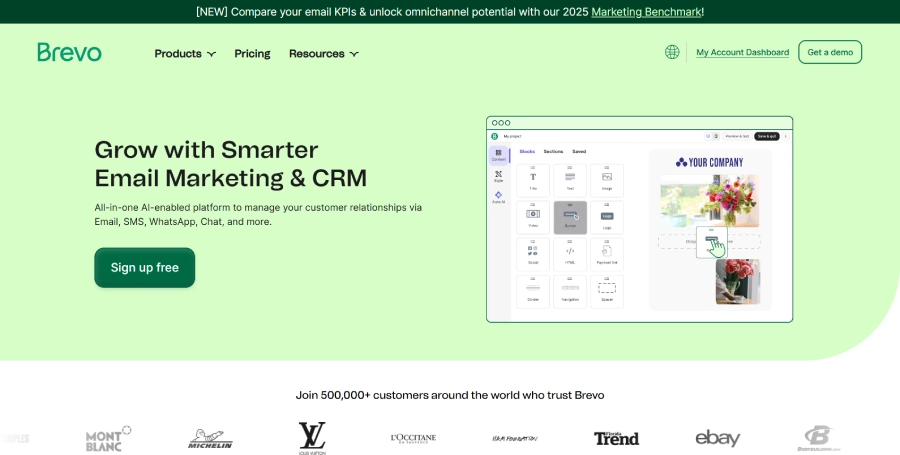
Task: Switch to Sections tab in editor preview
Action: (553, 151)
